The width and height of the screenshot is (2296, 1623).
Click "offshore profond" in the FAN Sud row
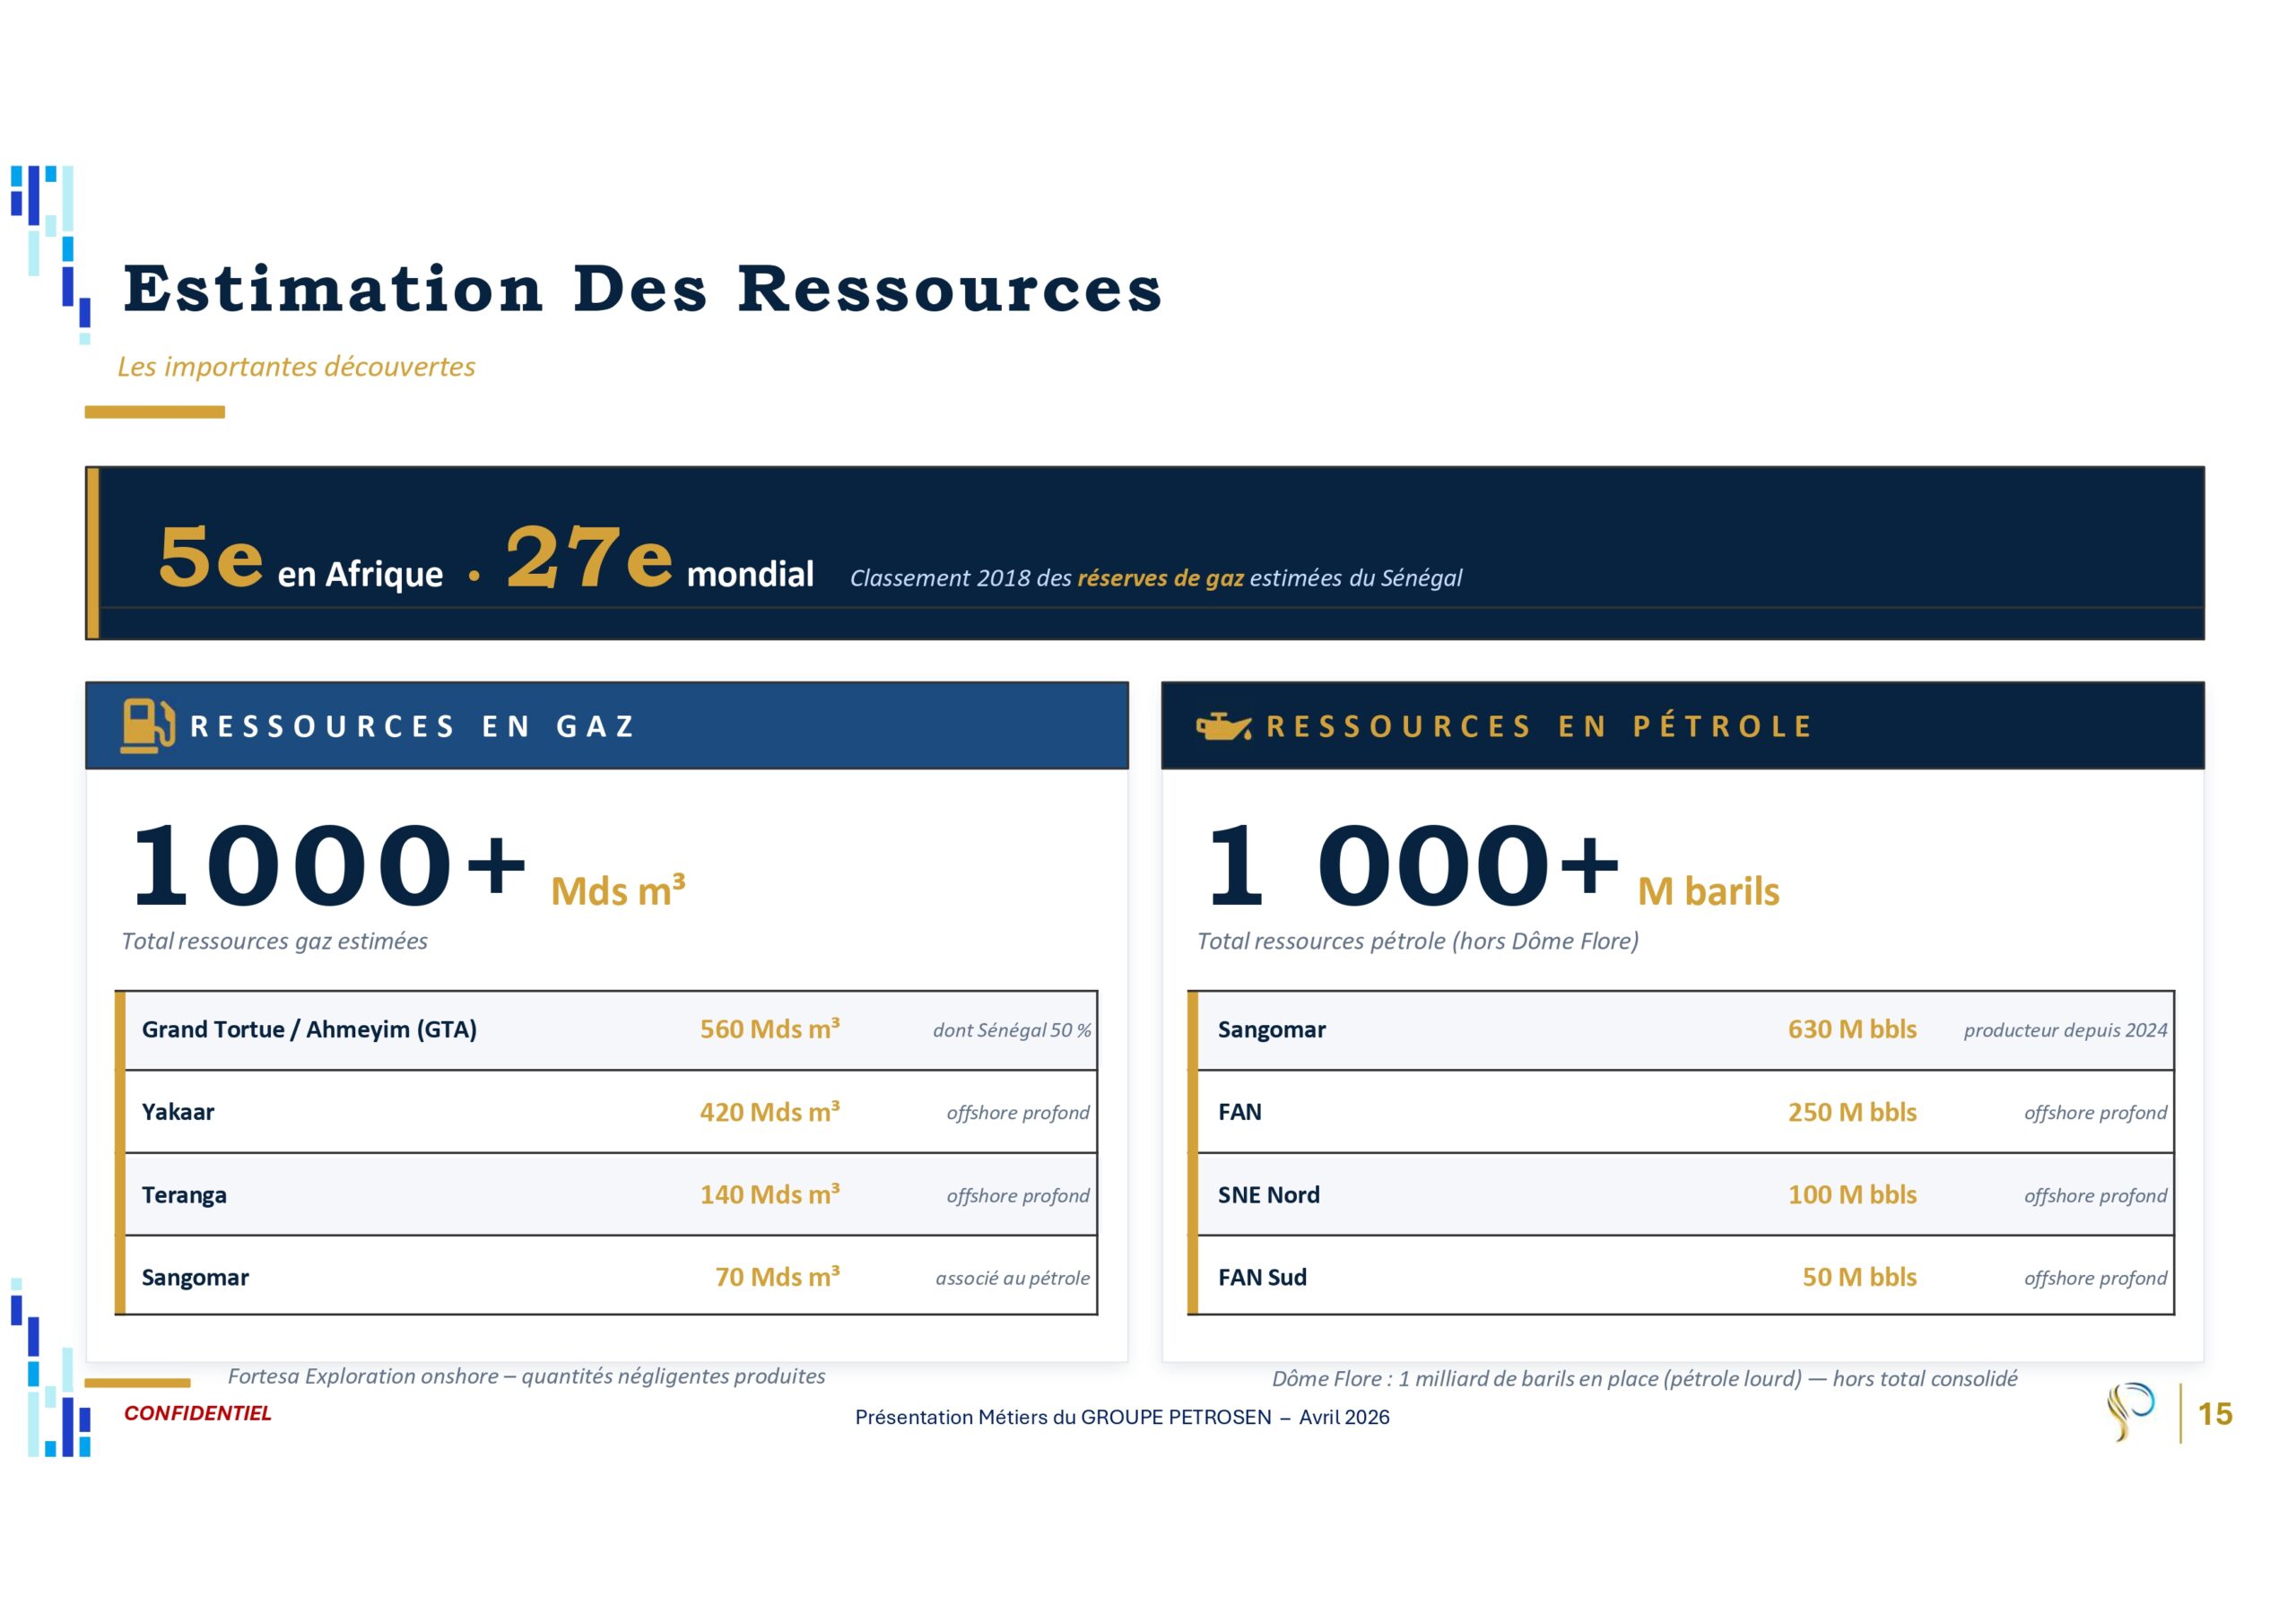[2096, 1279]
